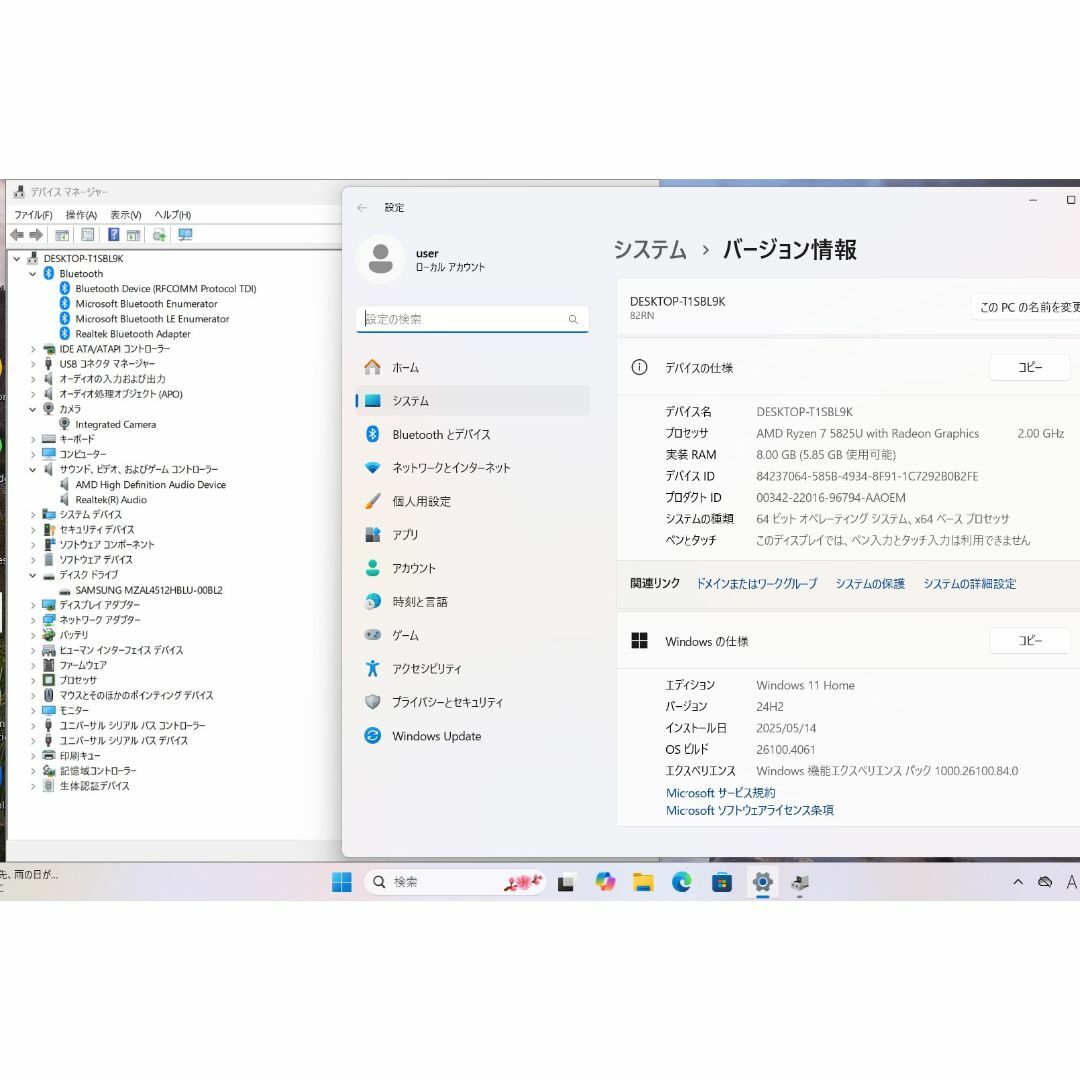Expand IDE ATA/ATAPI コントローラー node
Viewport: 1080px width, 1080px height.
pyautogui.click(x=32, y=349)
